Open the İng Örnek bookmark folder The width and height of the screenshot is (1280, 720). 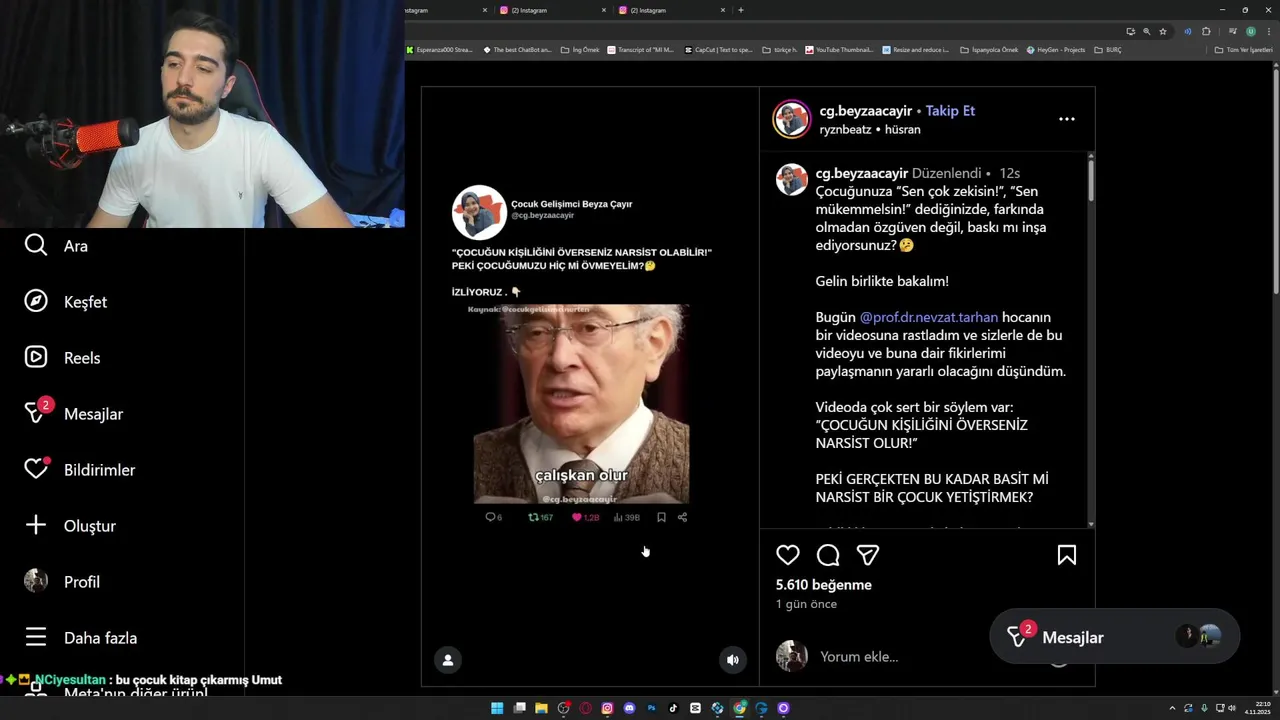tap(580, 49)
